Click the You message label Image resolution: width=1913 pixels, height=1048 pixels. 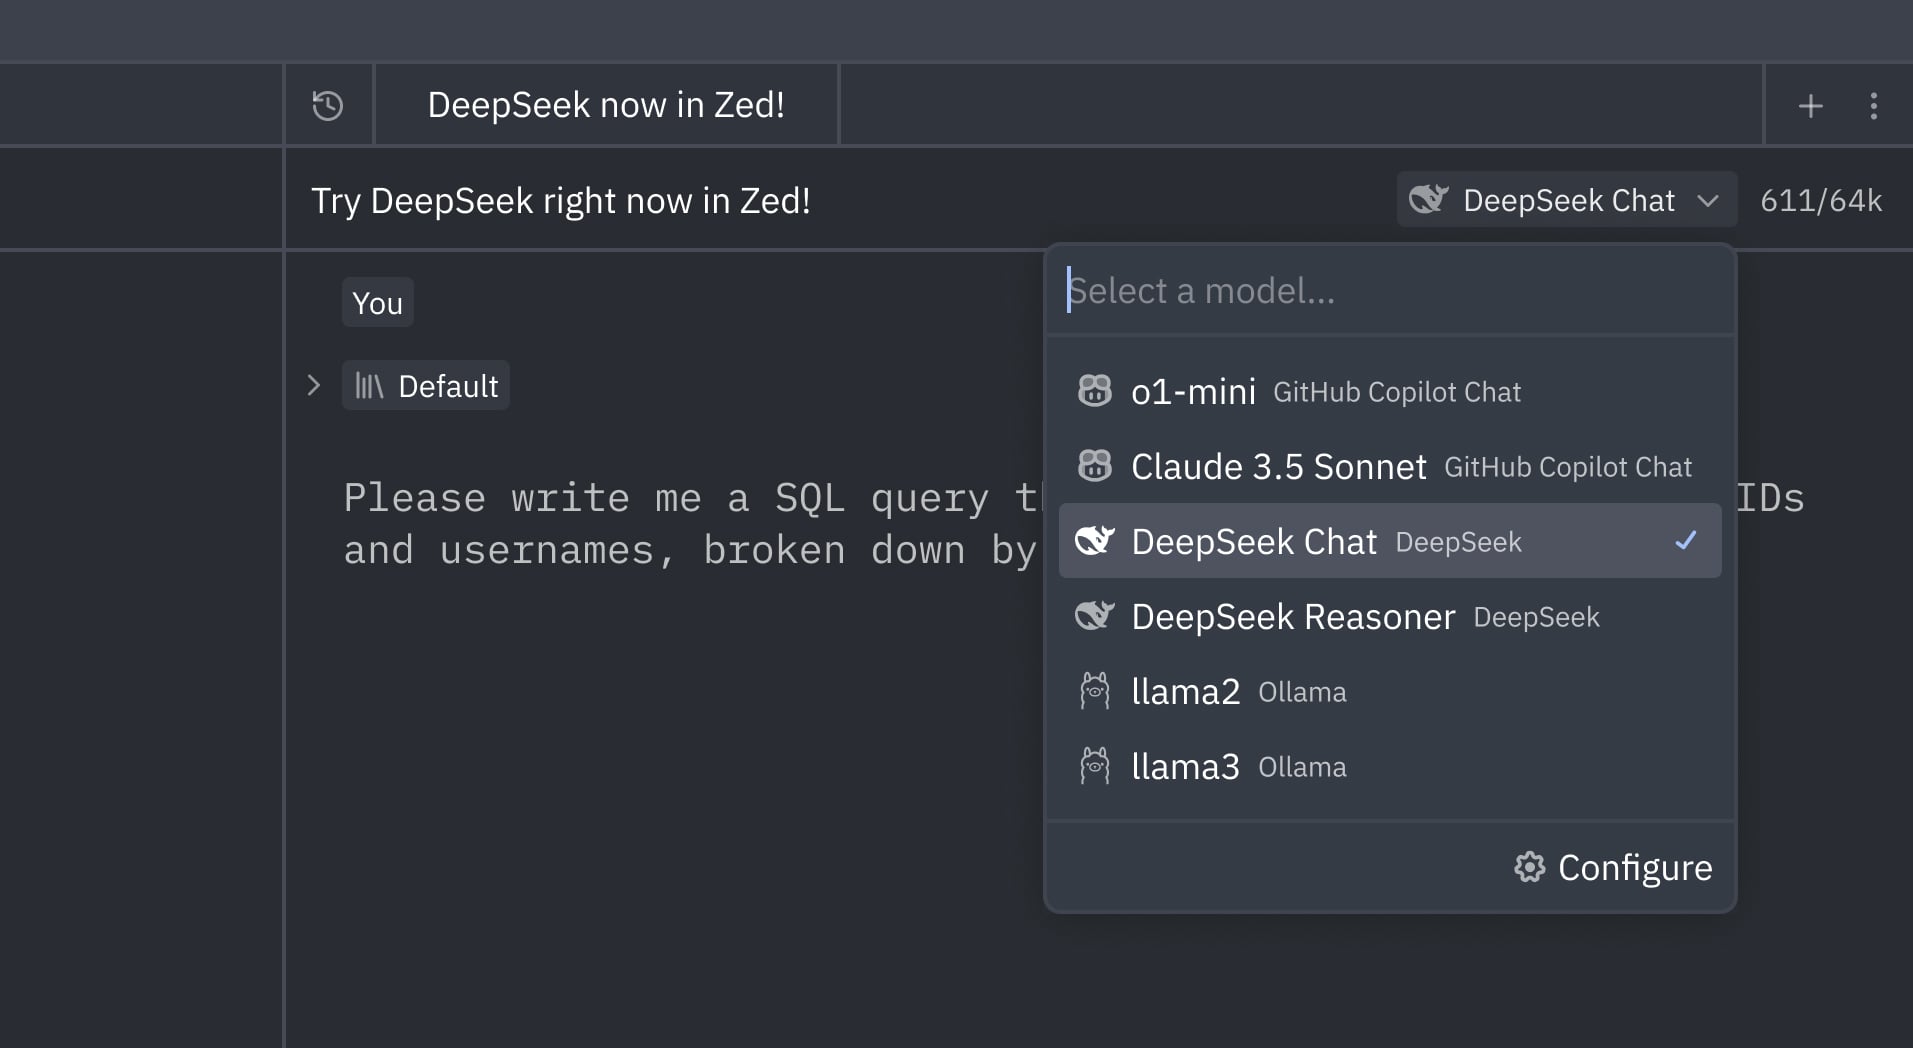click(377, 302)
